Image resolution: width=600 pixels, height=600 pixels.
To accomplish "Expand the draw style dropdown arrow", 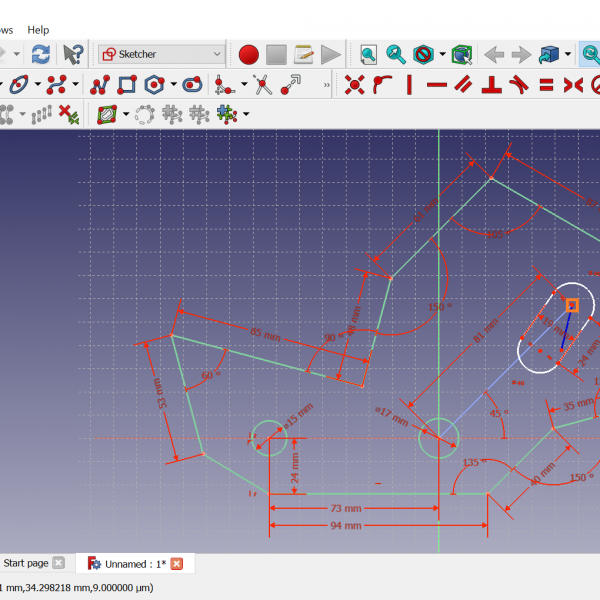I will click(442, 54).
